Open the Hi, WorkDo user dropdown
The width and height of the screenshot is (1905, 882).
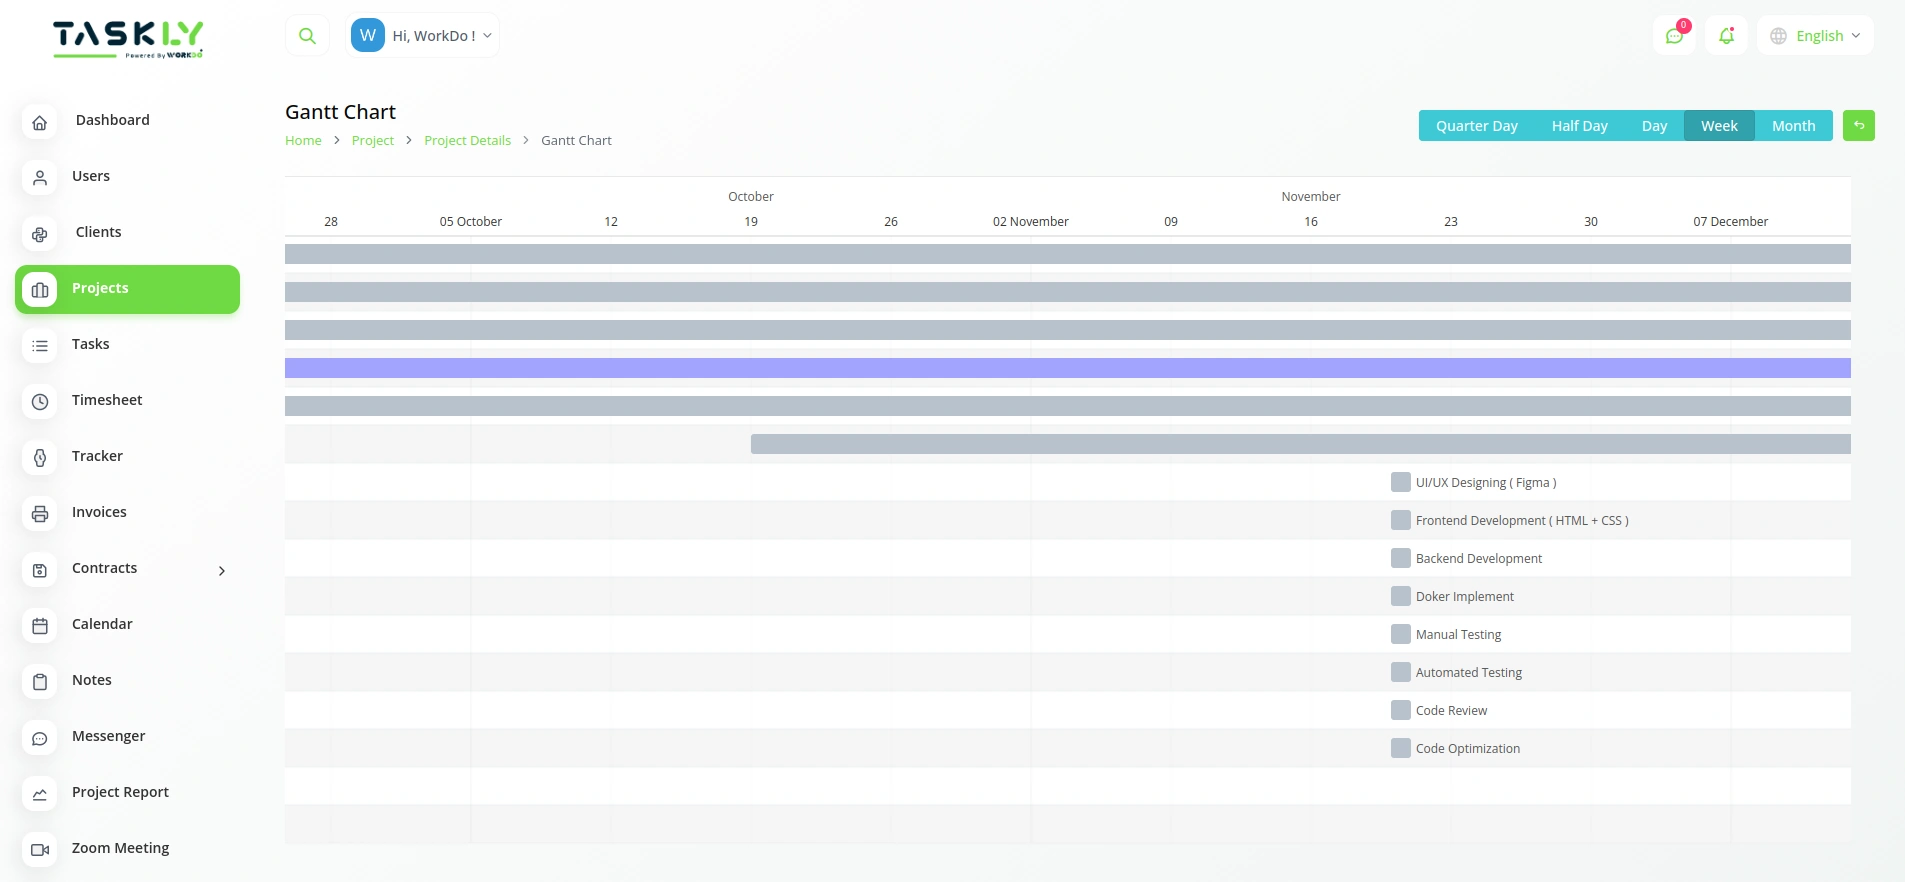pyautogui.click(x=423, y=36)
